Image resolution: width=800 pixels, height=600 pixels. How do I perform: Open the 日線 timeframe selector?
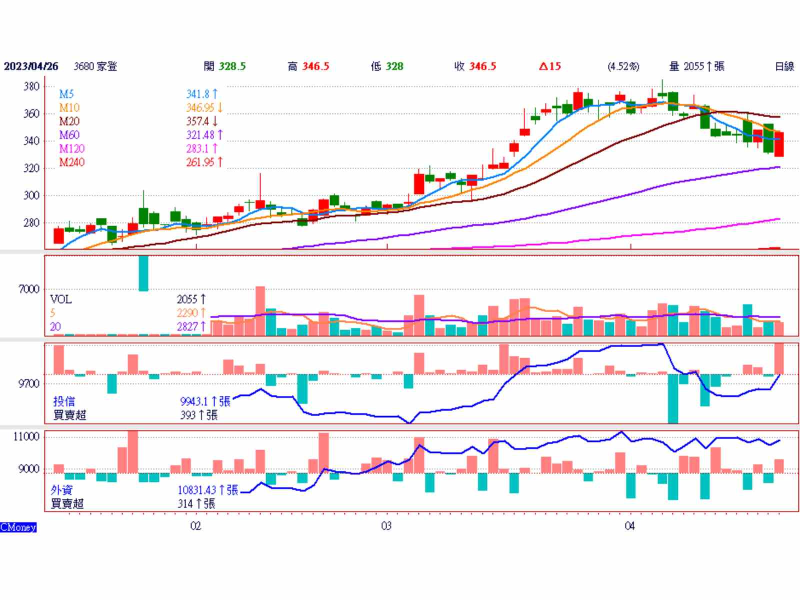[783, 66]
